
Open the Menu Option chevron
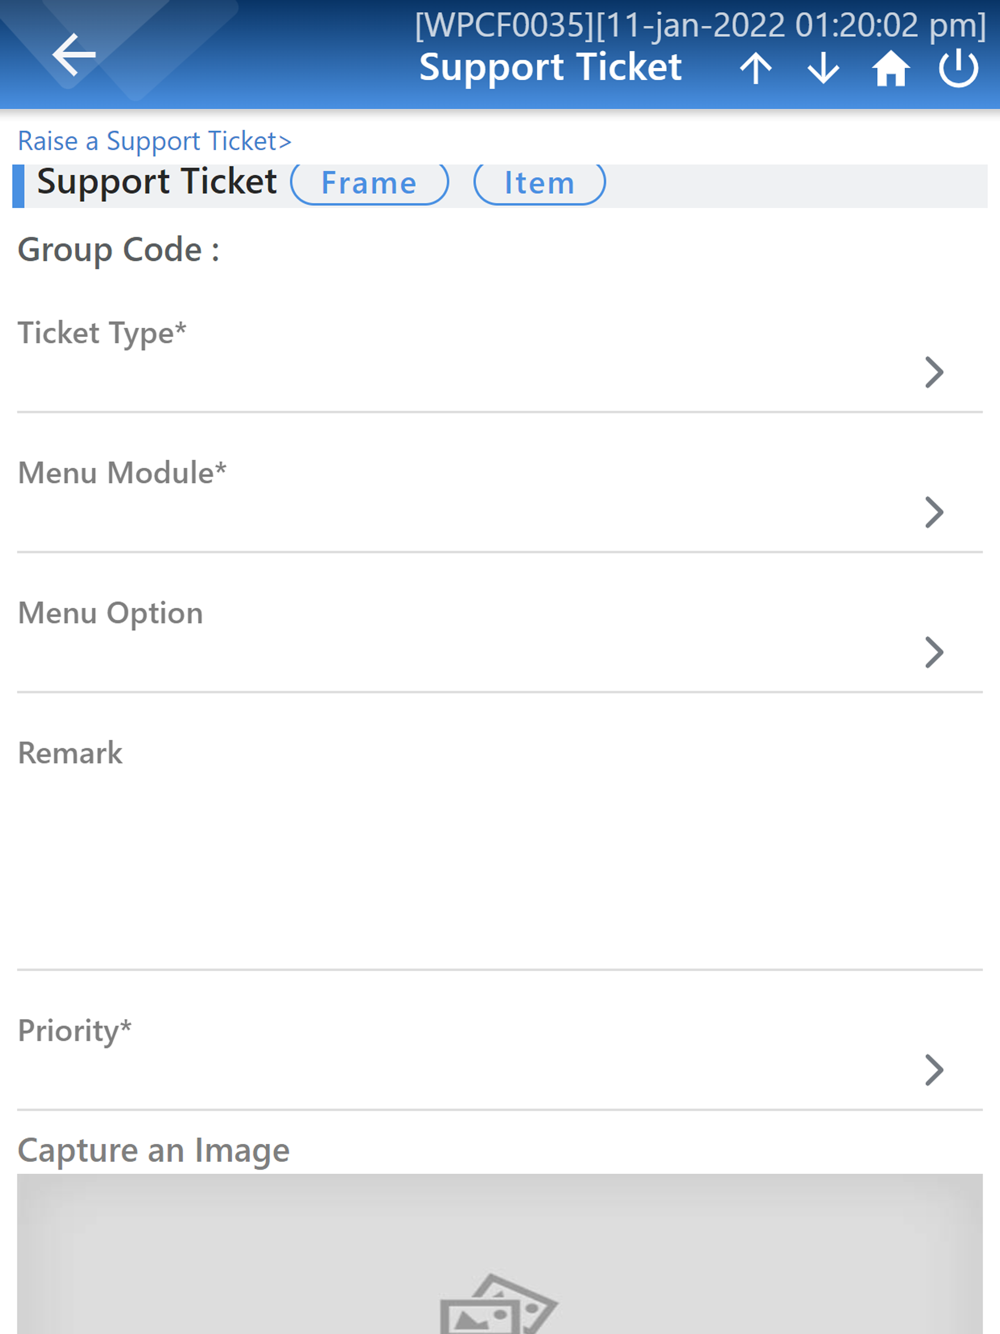(x=934, y=652)
